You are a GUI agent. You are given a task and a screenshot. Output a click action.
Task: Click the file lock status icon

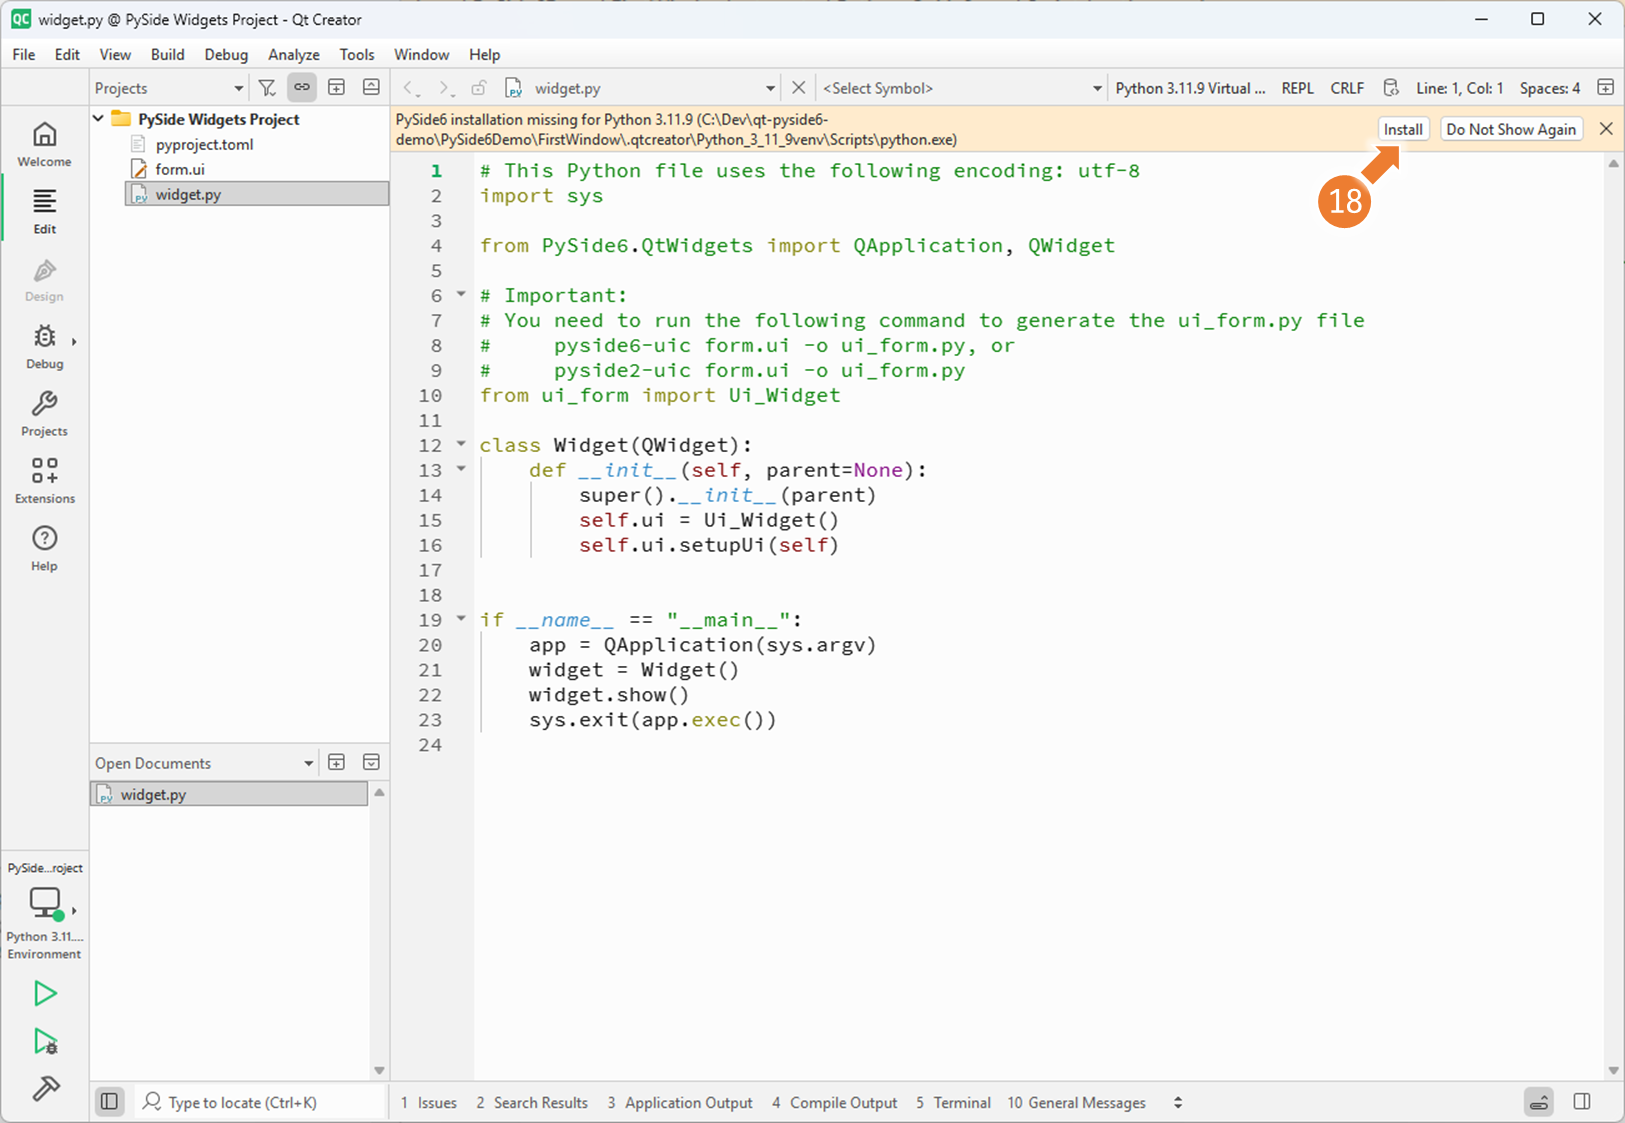479,88
